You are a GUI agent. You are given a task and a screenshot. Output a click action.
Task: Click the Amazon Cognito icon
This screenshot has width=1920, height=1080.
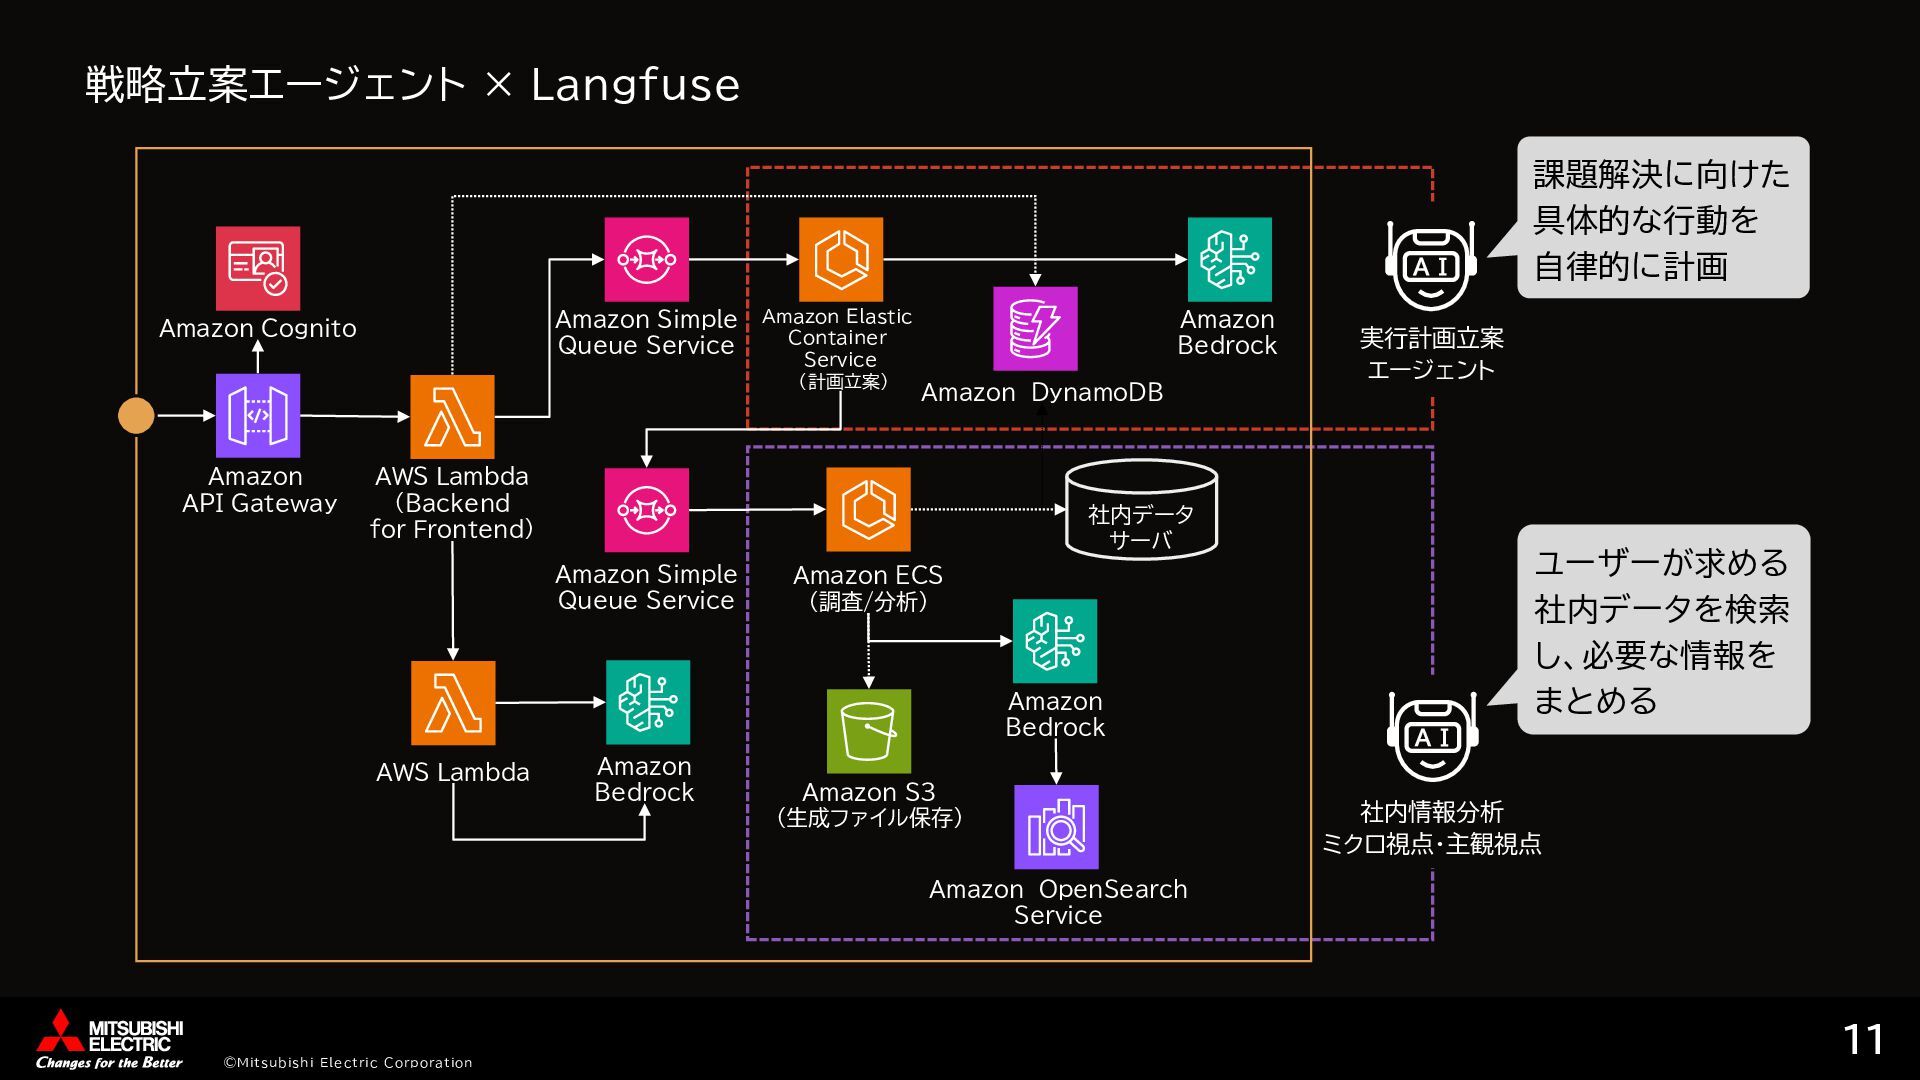[258, 268]
